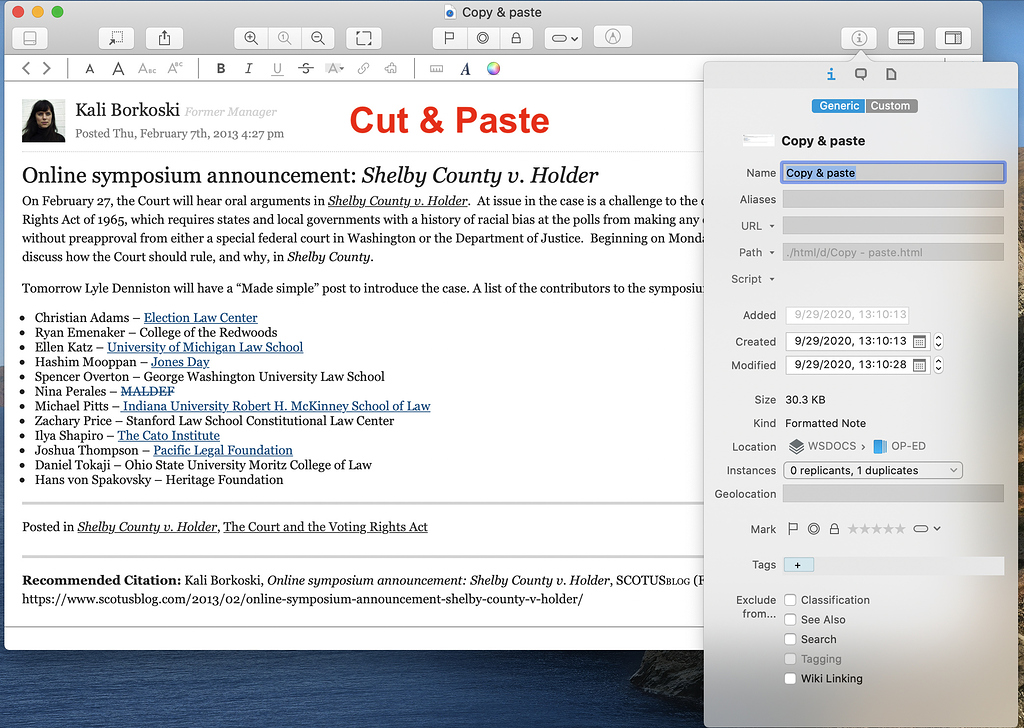
Task: Toggle bold formatting
Action: (220, 68)
